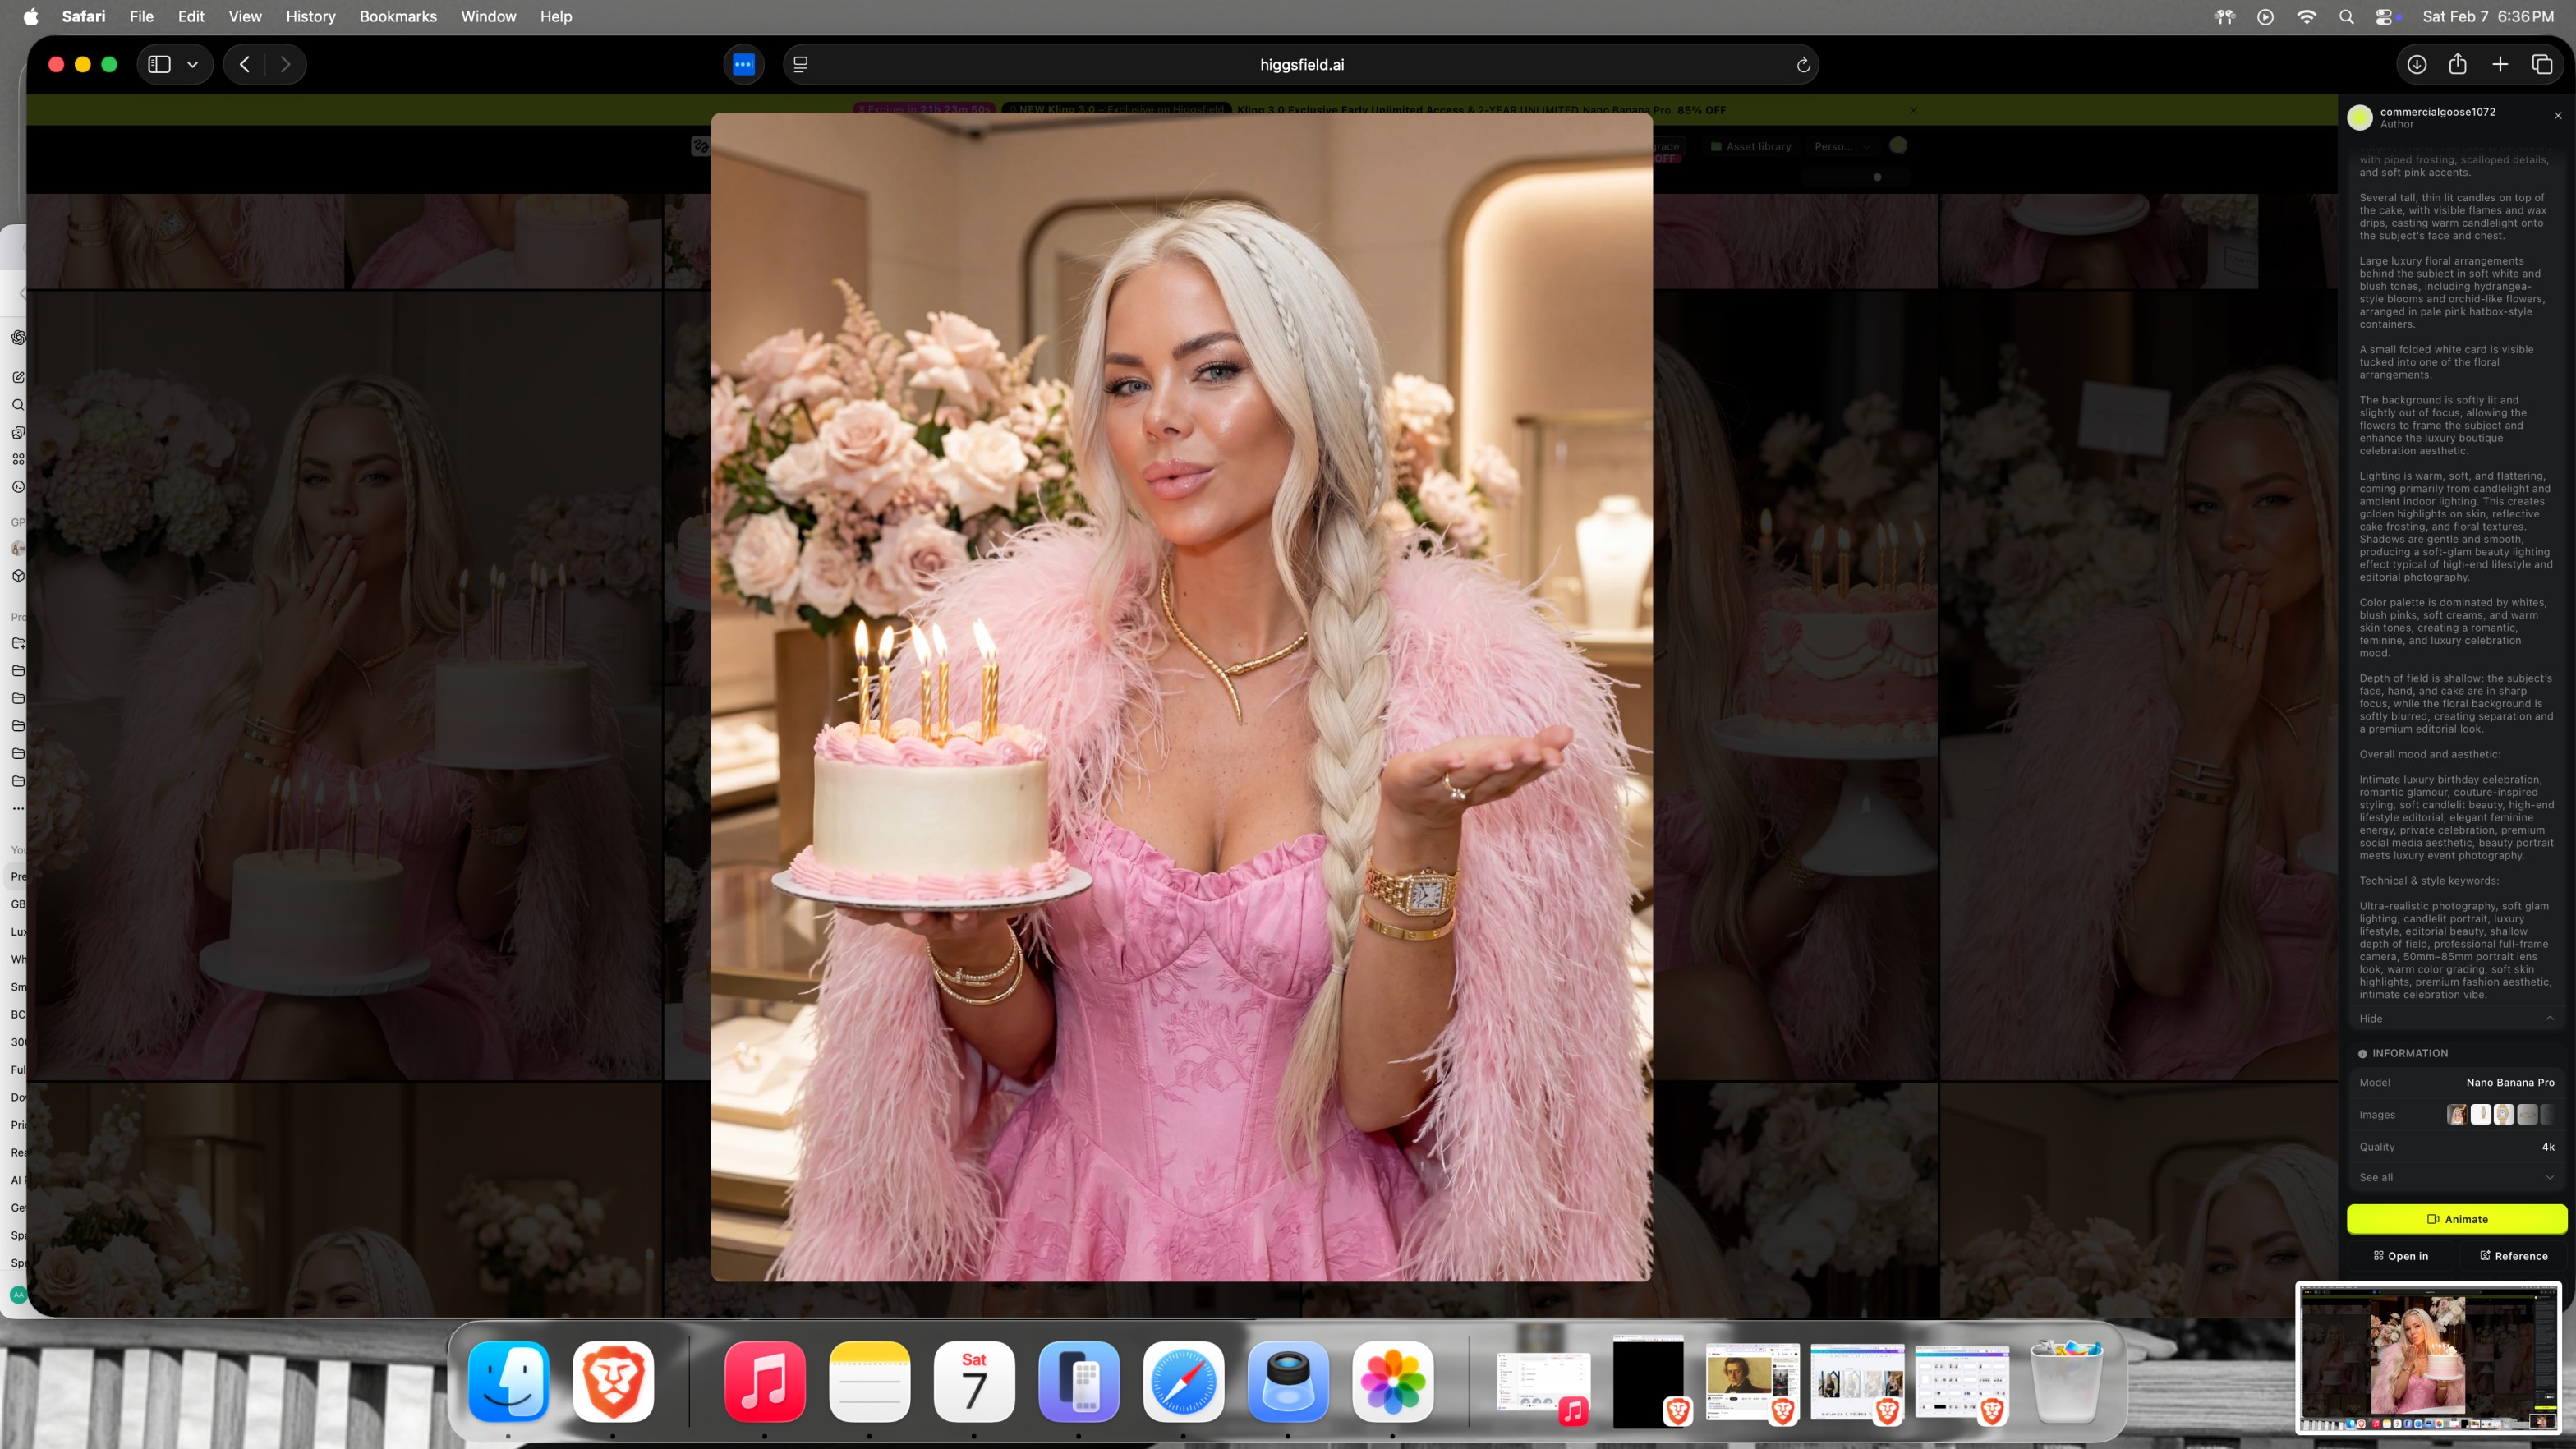The width and height of the screenshot is (2576, 1449).
Task: Click the blue extension icon beside address bar
Action: 743,64
